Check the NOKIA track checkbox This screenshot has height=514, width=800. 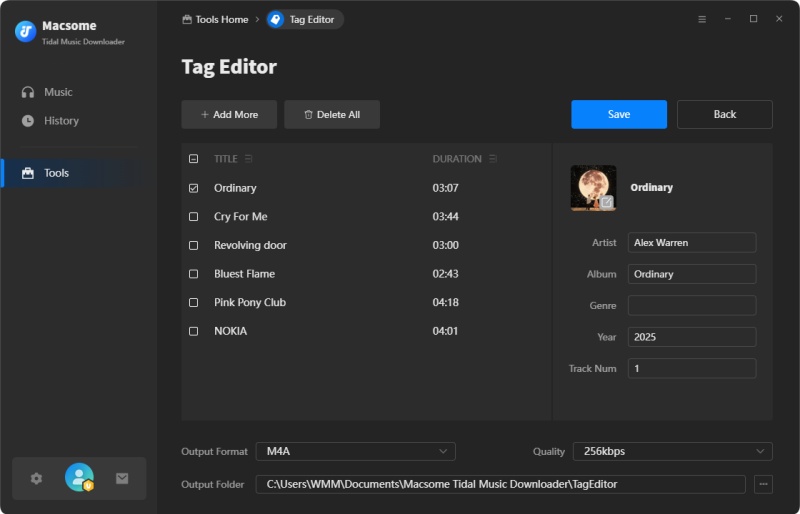193,331
